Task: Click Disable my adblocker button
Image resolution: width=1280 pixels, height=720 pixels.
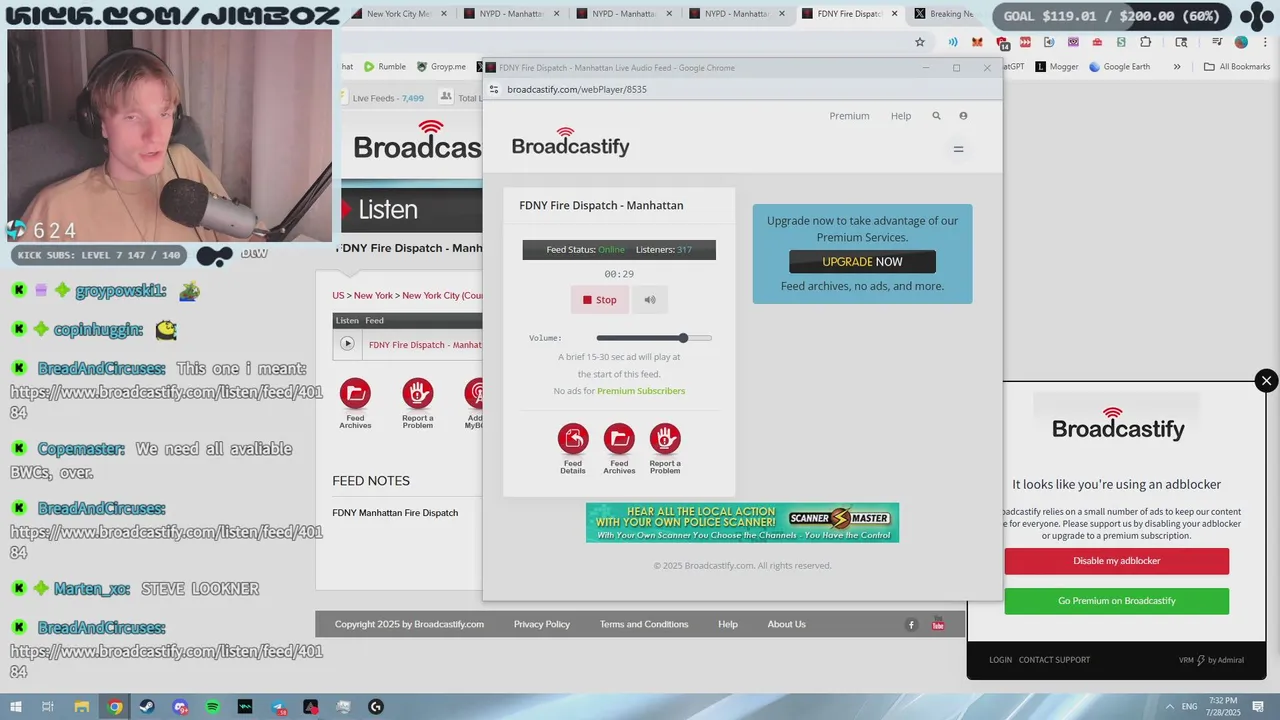Action: pos(1117,561)
